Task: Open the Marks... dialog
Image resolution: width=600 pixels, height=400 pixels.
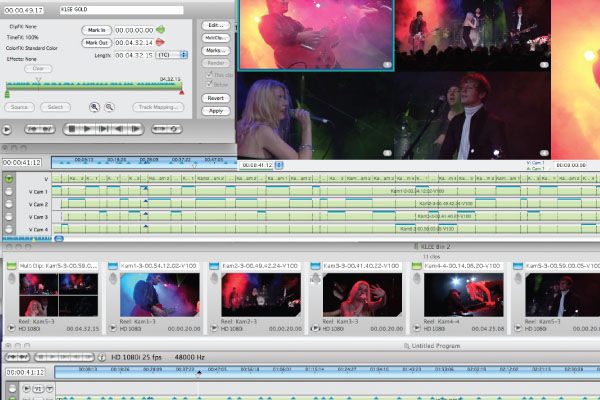Action: click(216, 51)
